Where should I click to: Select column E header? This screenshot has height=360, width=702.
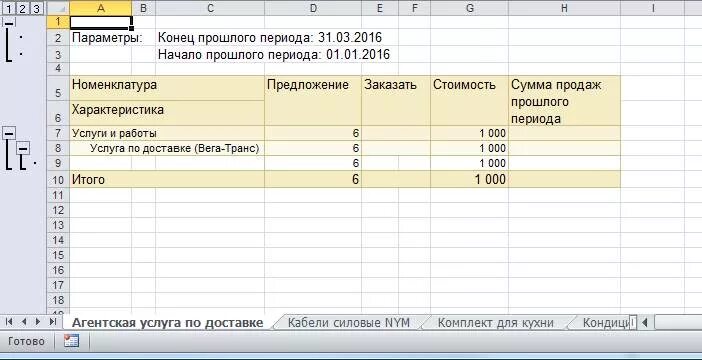point(380,8)
